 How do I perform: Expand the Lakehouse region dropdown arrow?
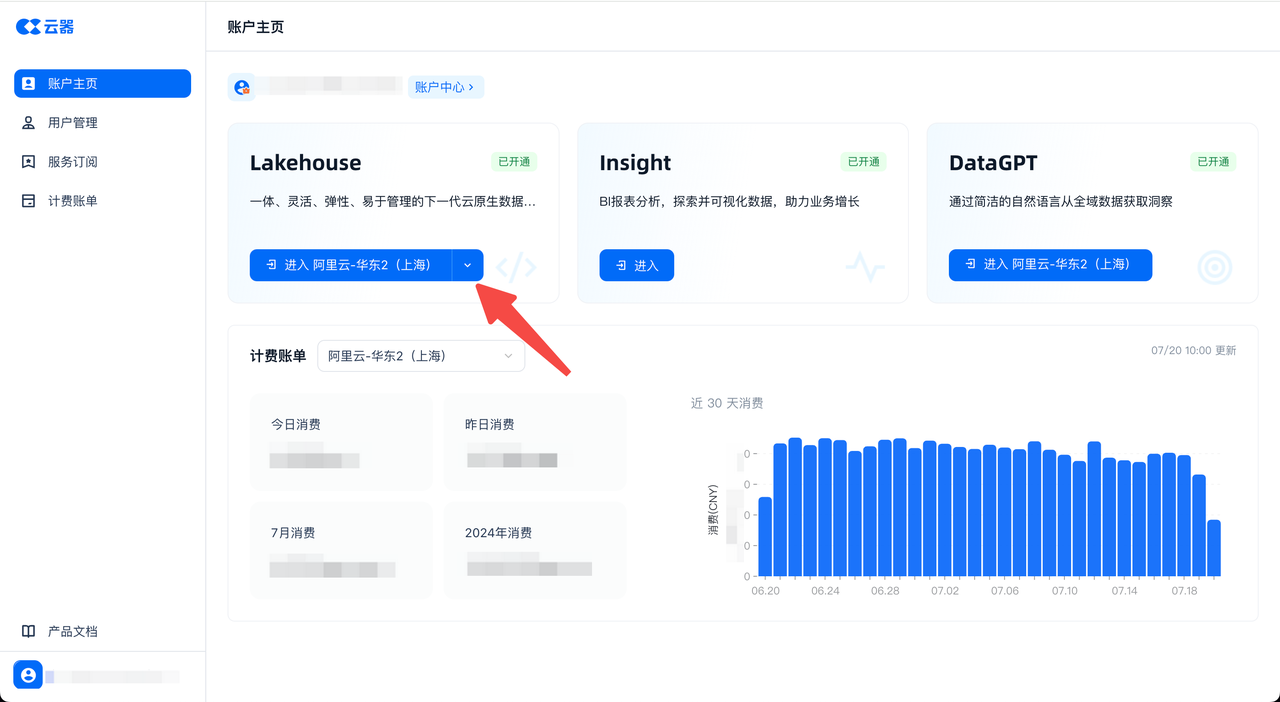point(468,265)
